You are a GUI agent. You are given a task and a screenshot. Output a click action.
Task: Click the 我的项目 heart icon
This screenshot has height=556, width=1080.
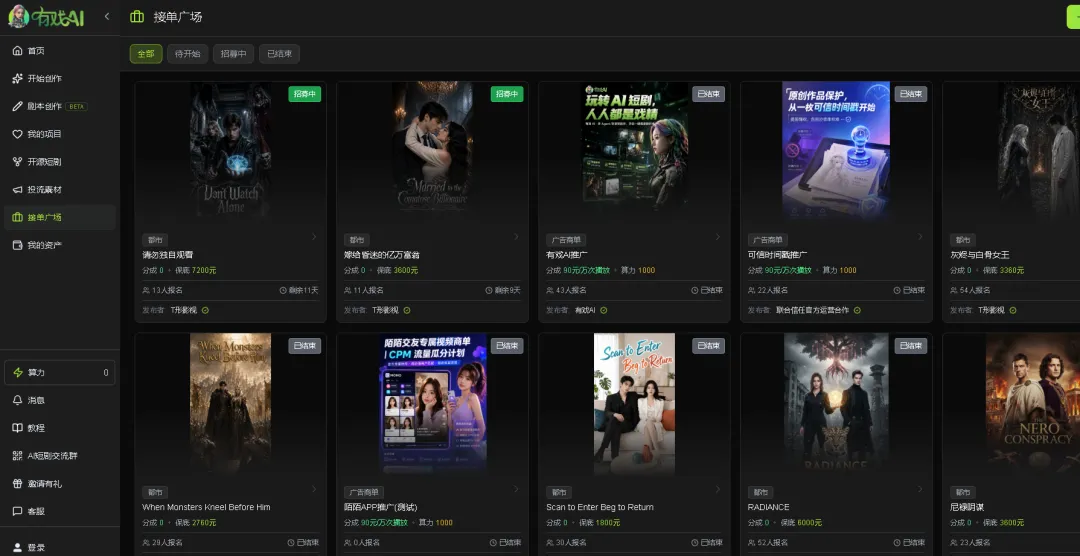tap(17, 134)
